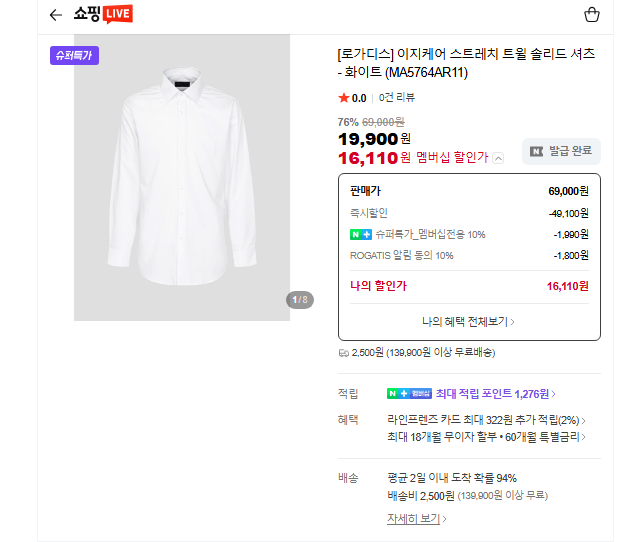Image resolution: width=640 pixels, height=542 pixels.
Task: Open 라인프렌즈 카드 추가 적립 benefit
Action: (x=486, y=420)
